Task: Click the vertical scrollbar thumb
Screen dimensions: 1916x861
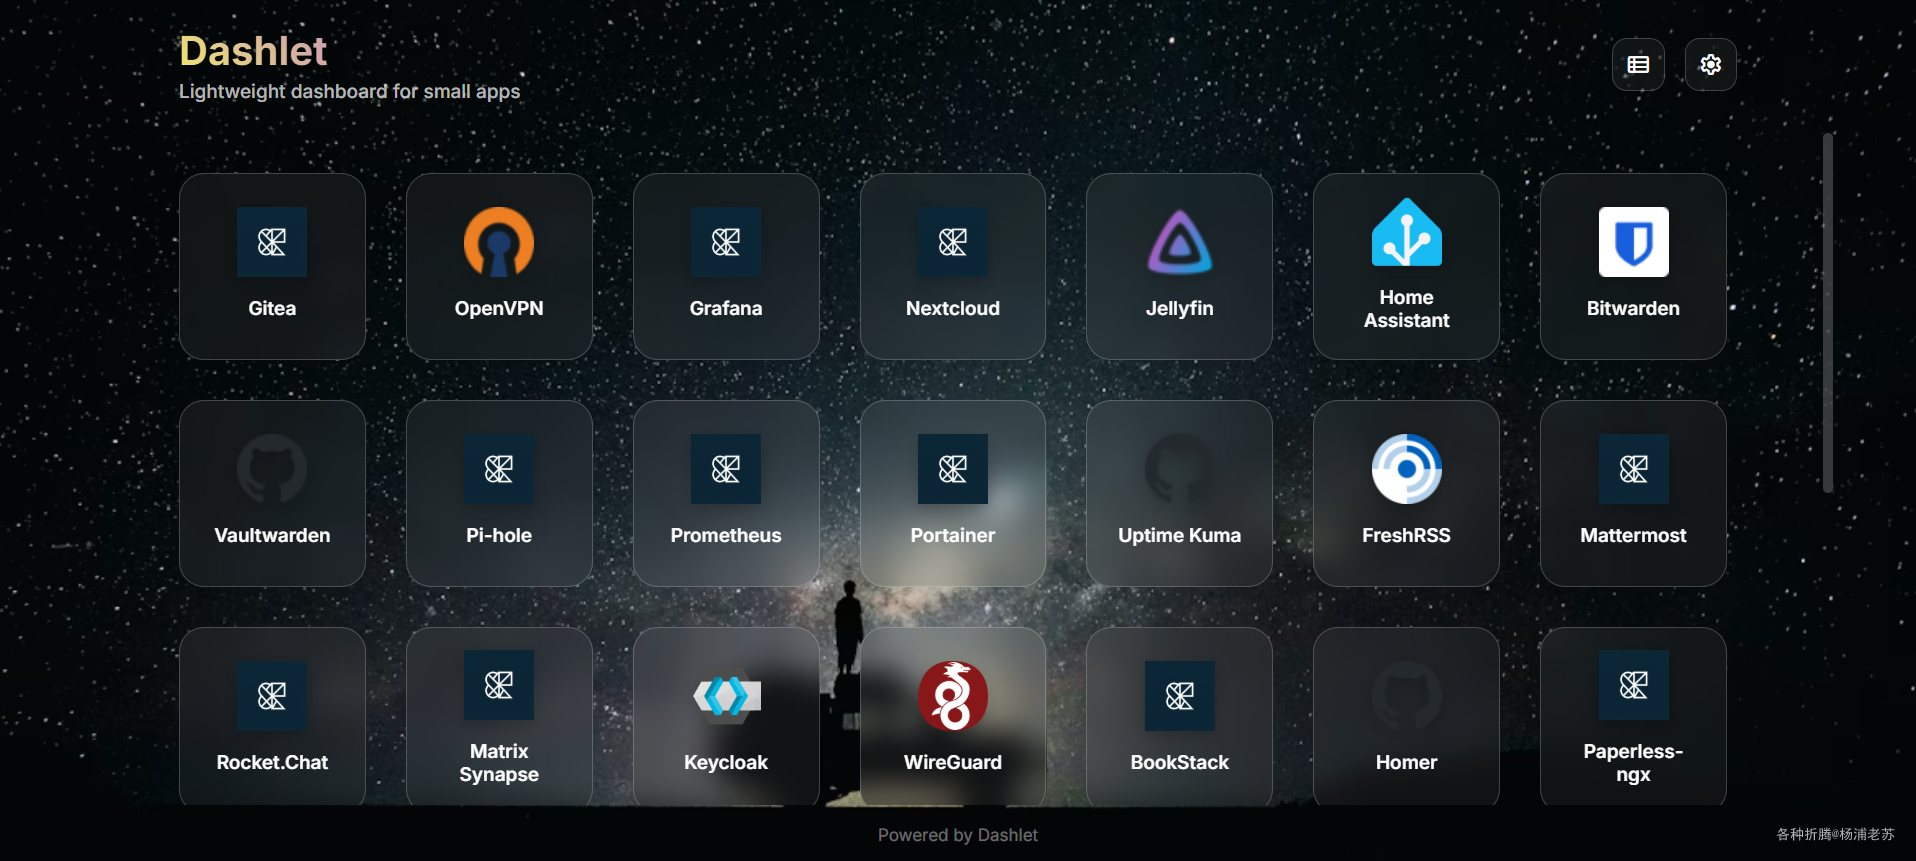Action: pyautogui.click(x=1828, y=313)
